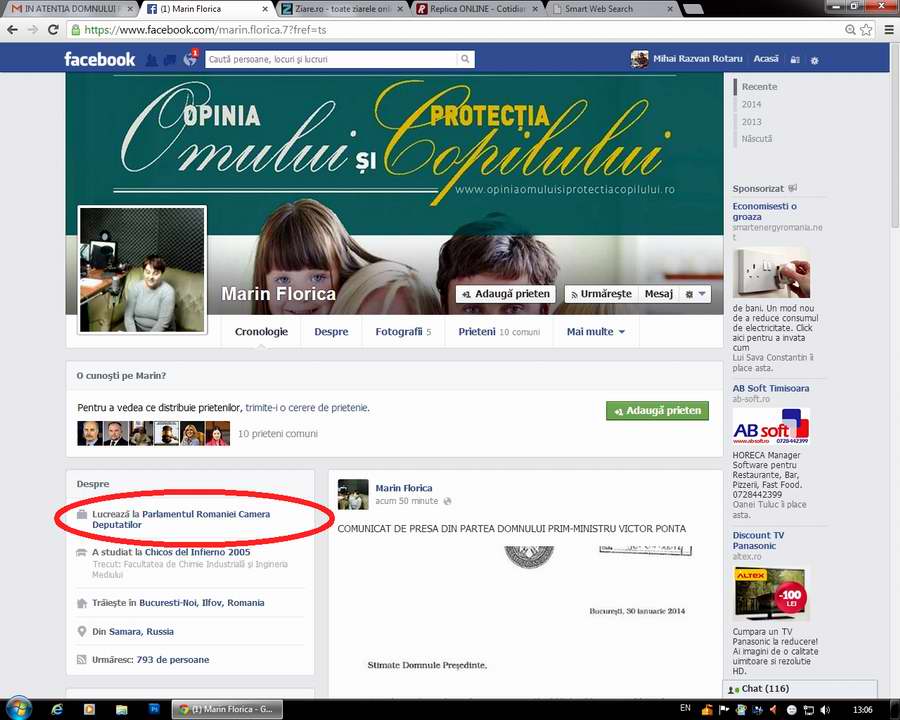The image size is (900, 720).
Task: Open Economisesti o groaza ad link
Action: click(764, 211)
